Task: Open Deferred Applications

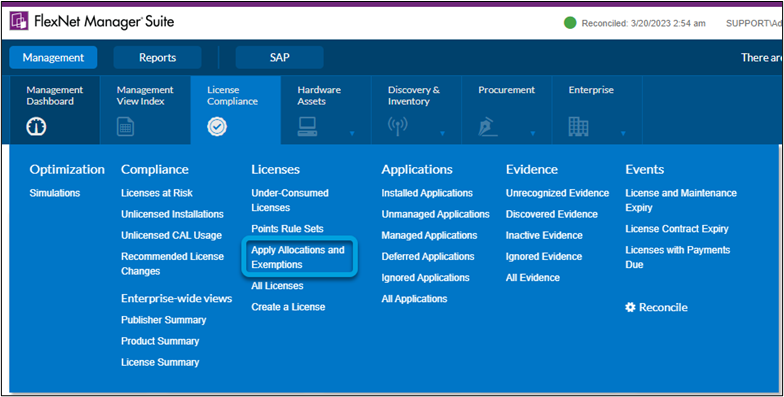Action: click(x=428, y=256)
